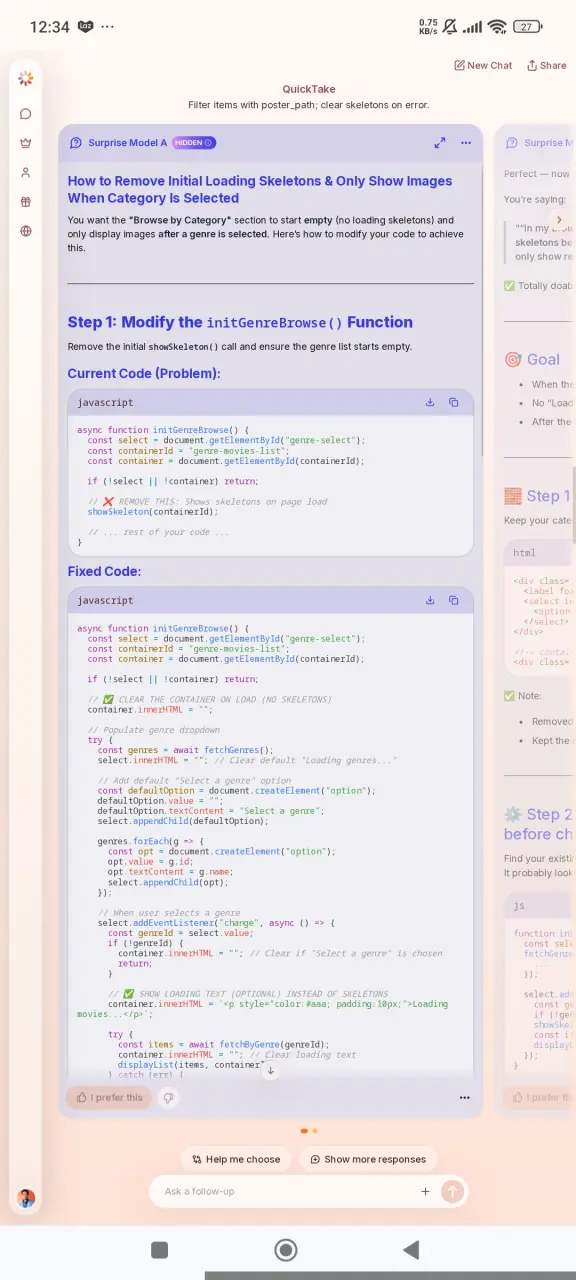Copy the Fixed Code javascript snippet
Viewport: 576px width, 1280px height.
(x=453, y=600)
